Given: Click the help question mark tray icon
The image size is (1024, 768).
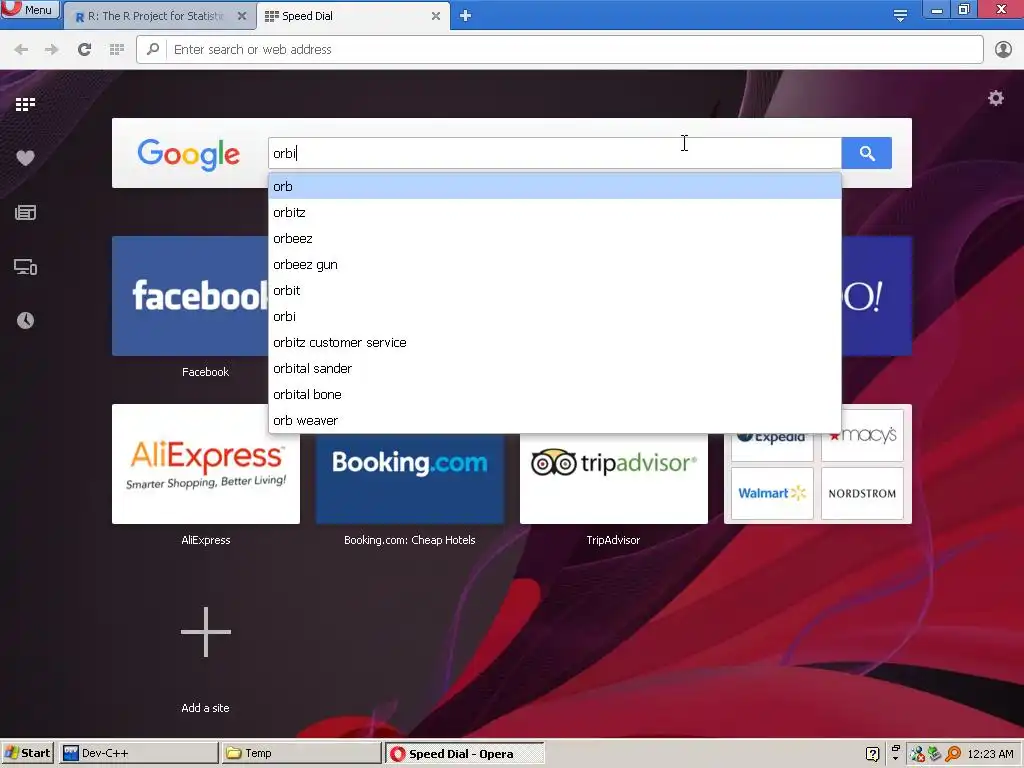Looking at the screenshot, I should [872, 754].
